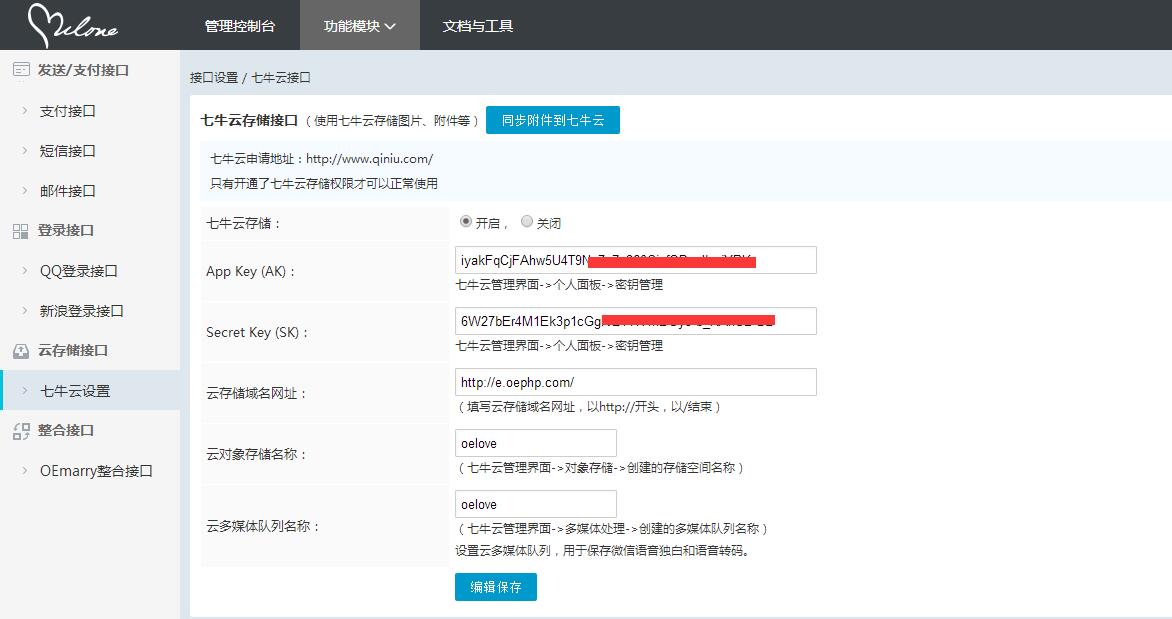Open 新浪登录接口 in the sidebar
Screen dimensions: 1172x619
pos(81,311)
